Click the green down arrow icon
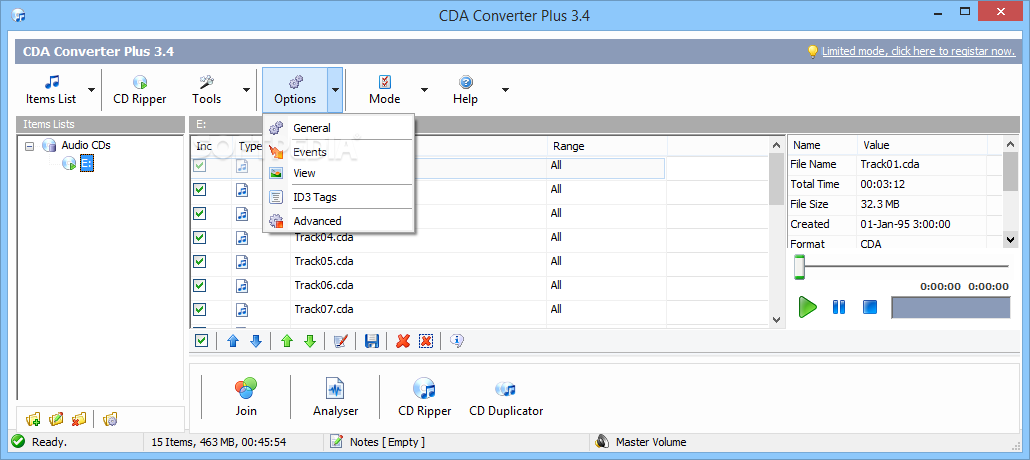The width and height of the screenshot is (1030, 460). pyautogui.click(x=310, y=341)
